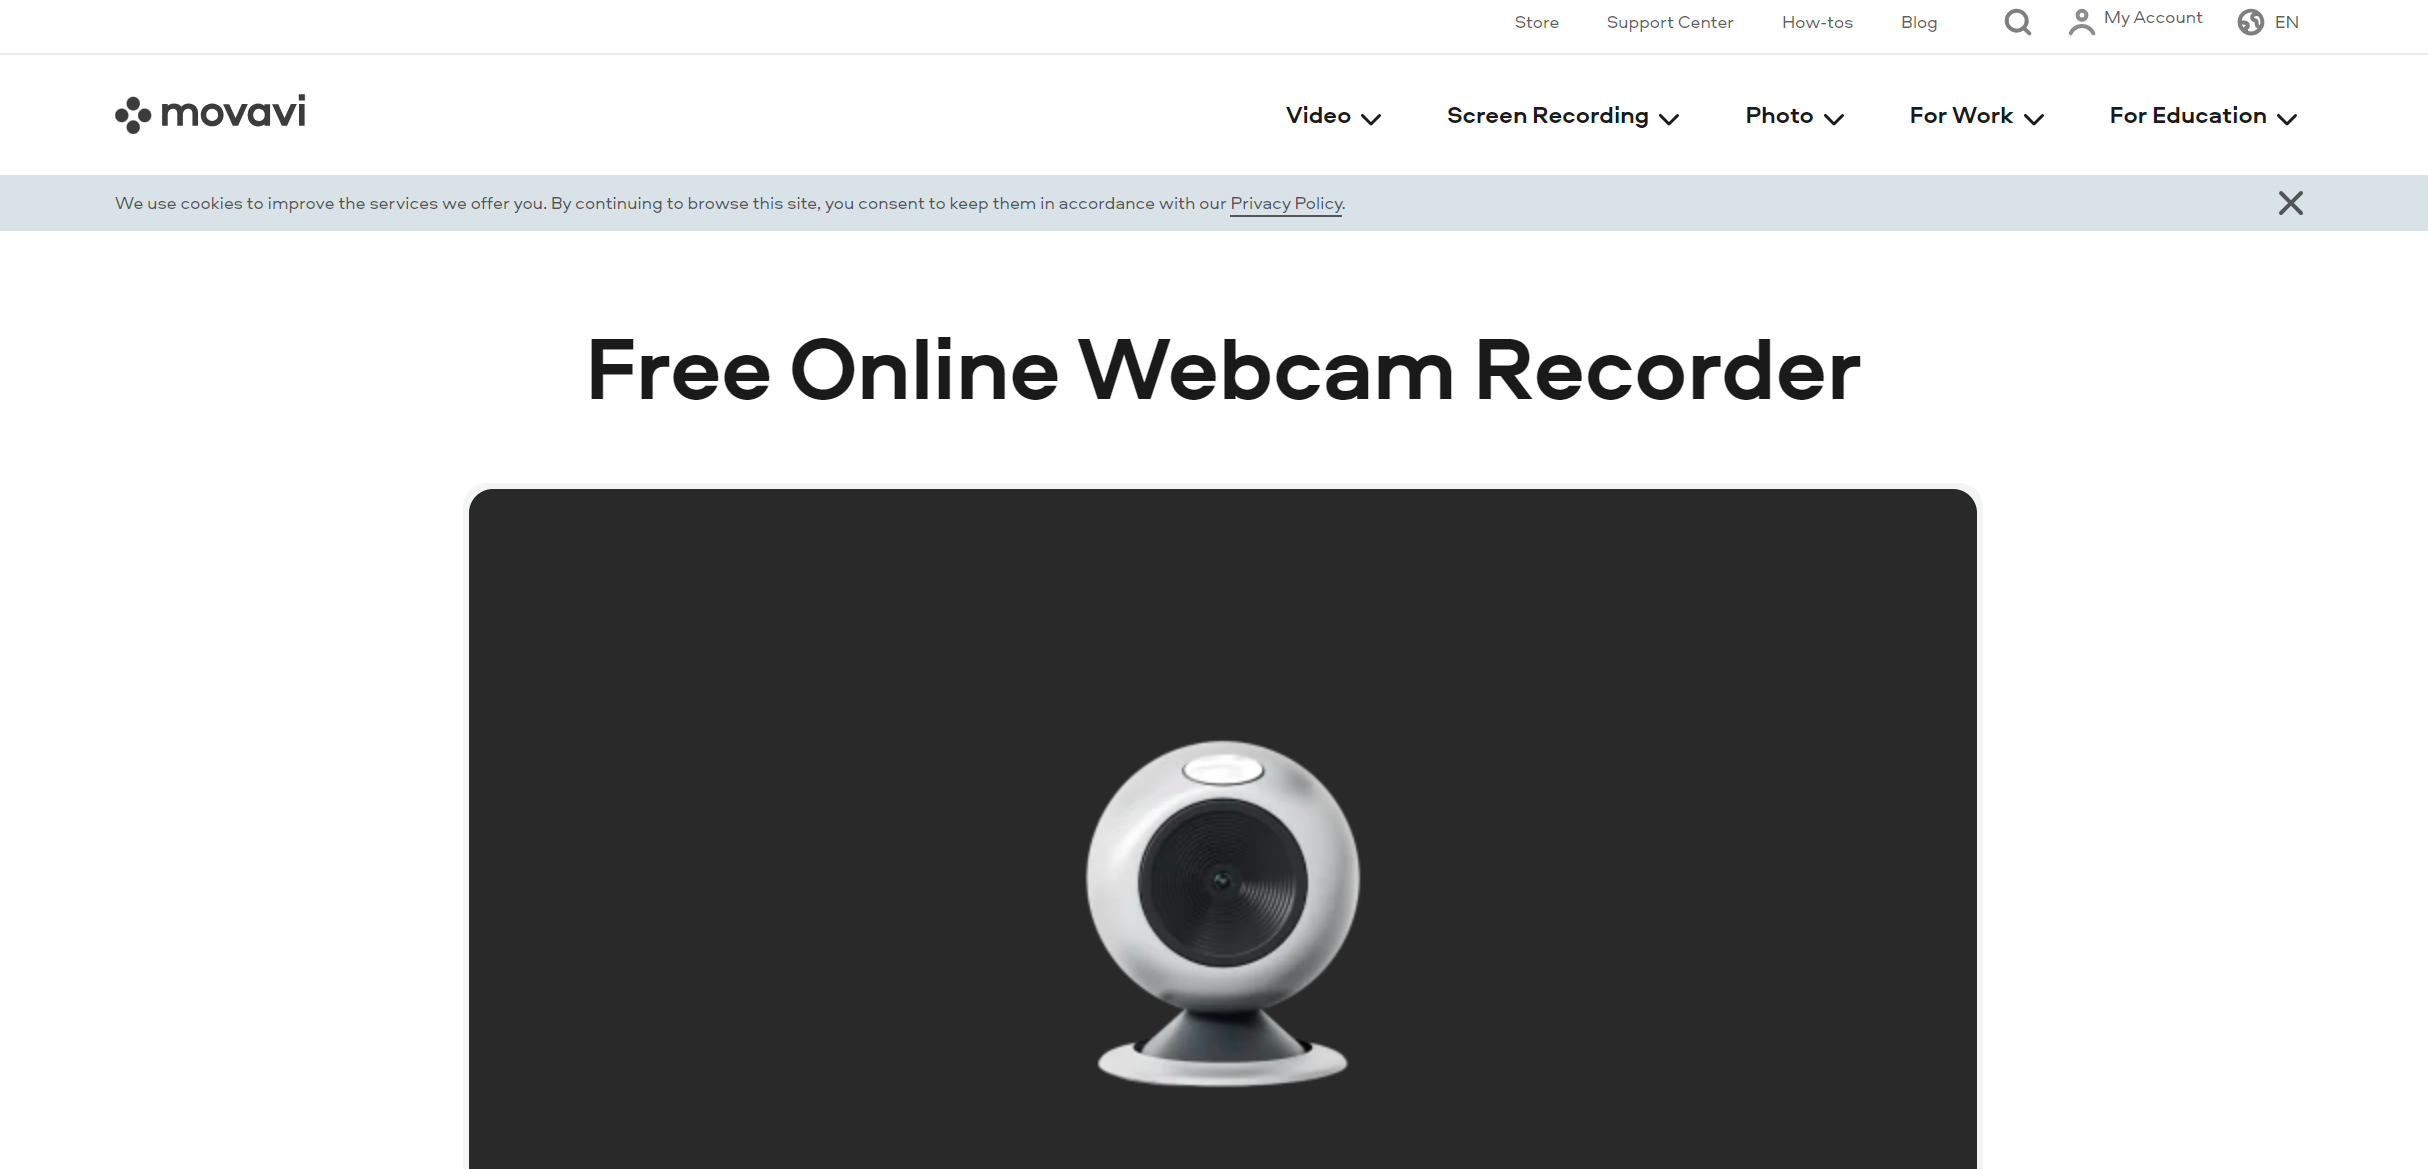Click the EN language selector icon
The height and width of the screenshot is (1169, 2428).
[x=2251, y=20]
